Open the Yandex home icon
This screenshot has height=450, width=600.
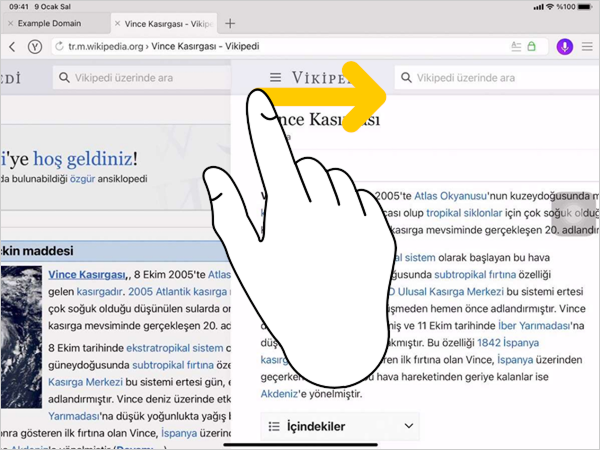[x=35, y=46]
